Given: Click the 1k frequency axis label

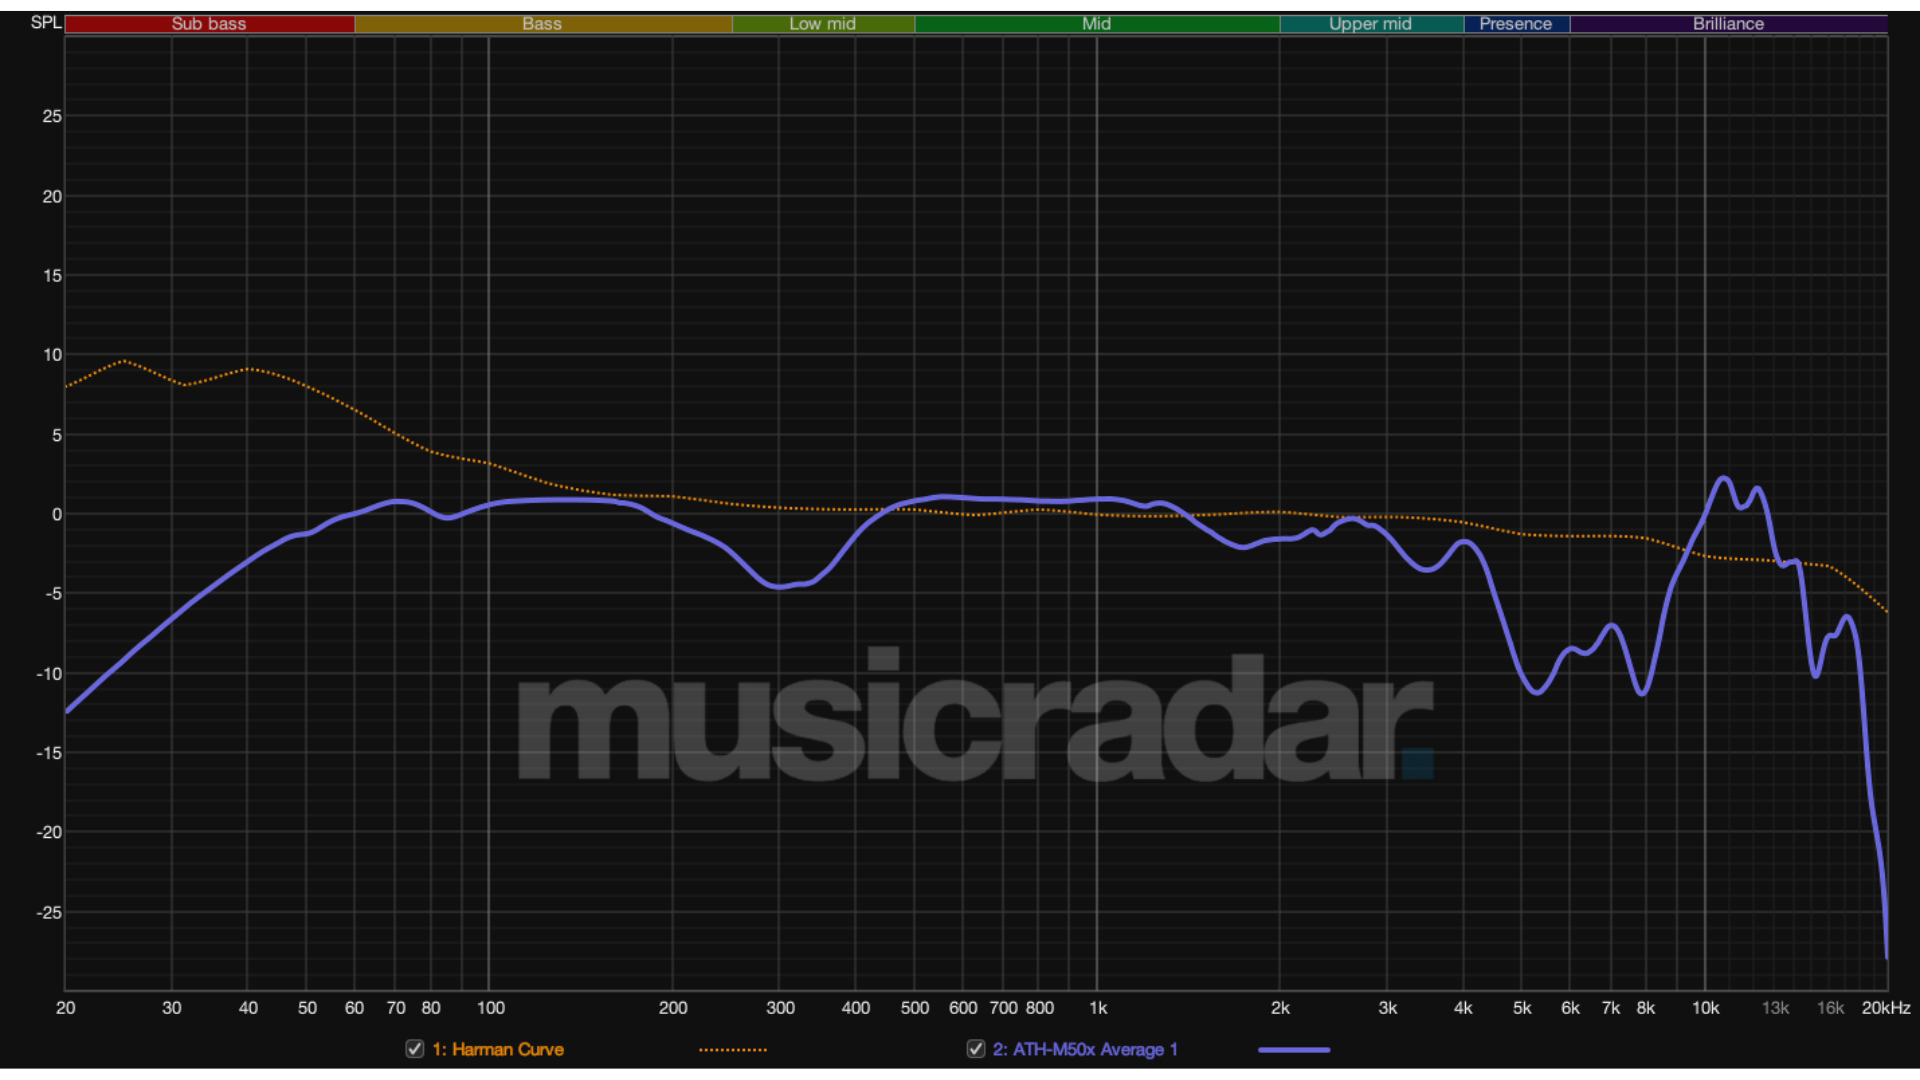Looking at the screenshot, I should 1098,1010.
